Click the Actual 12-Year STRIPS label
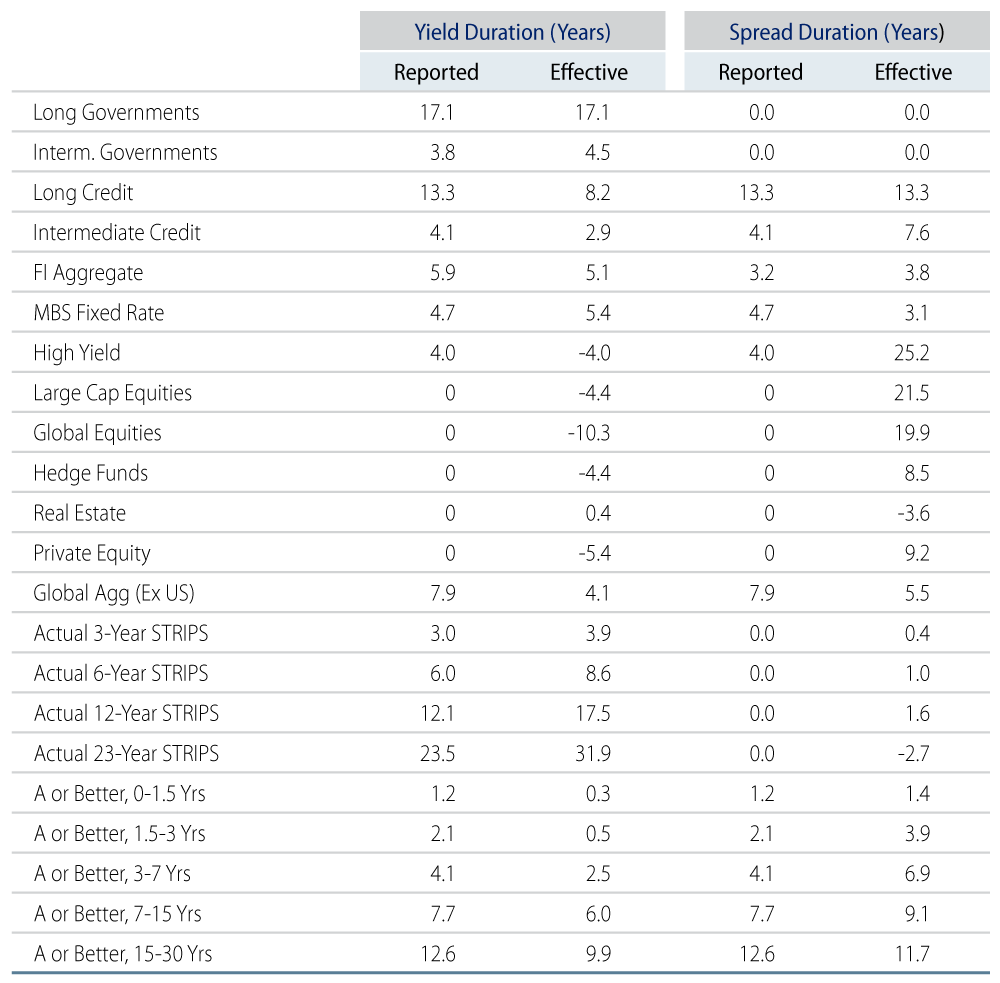The width and height of the screenshot is (1000, 983). pos(126,713)
